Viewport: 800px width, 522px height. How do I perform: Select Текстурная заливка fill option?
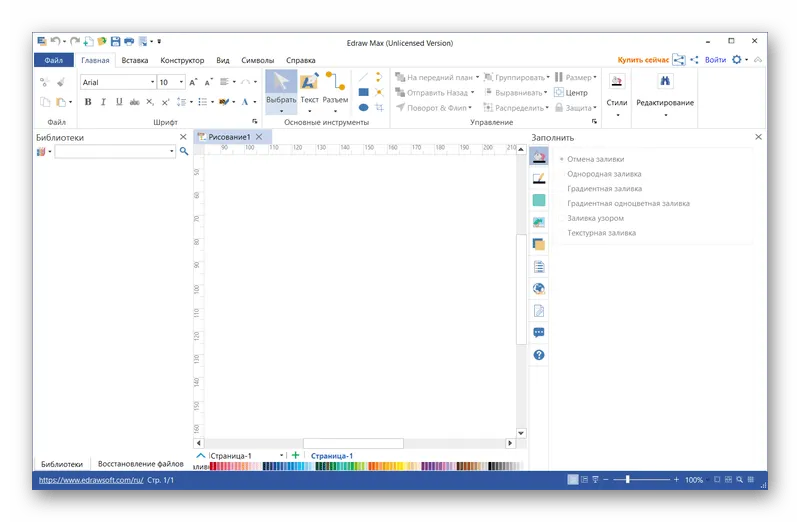tap(601, 233)
